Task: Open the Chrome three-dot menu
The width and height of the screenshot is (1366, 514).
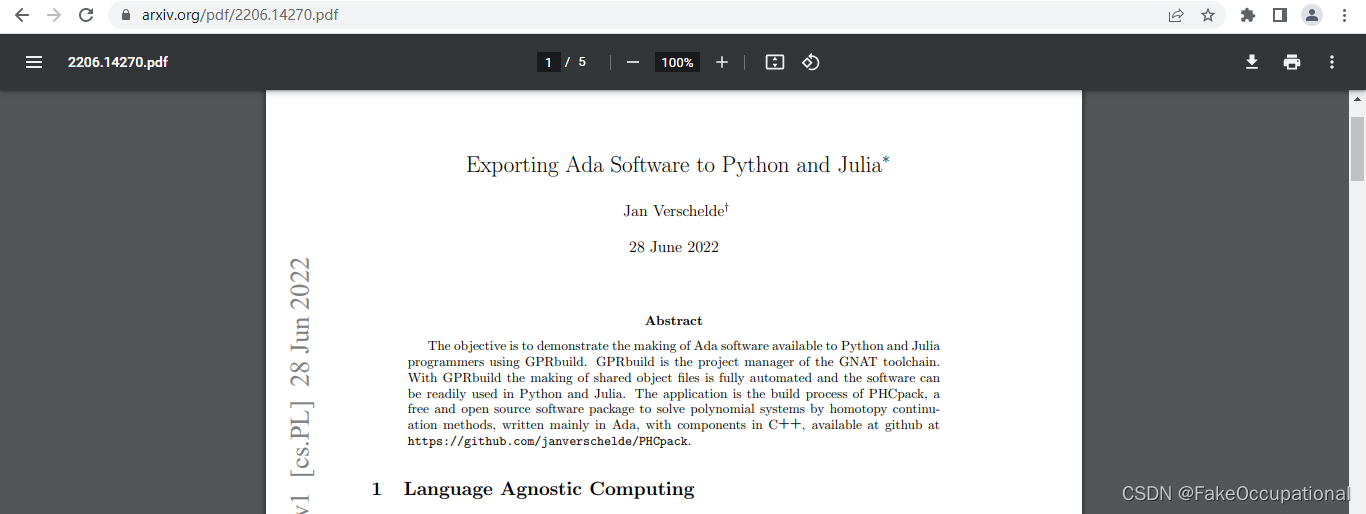Action: 1343,15
